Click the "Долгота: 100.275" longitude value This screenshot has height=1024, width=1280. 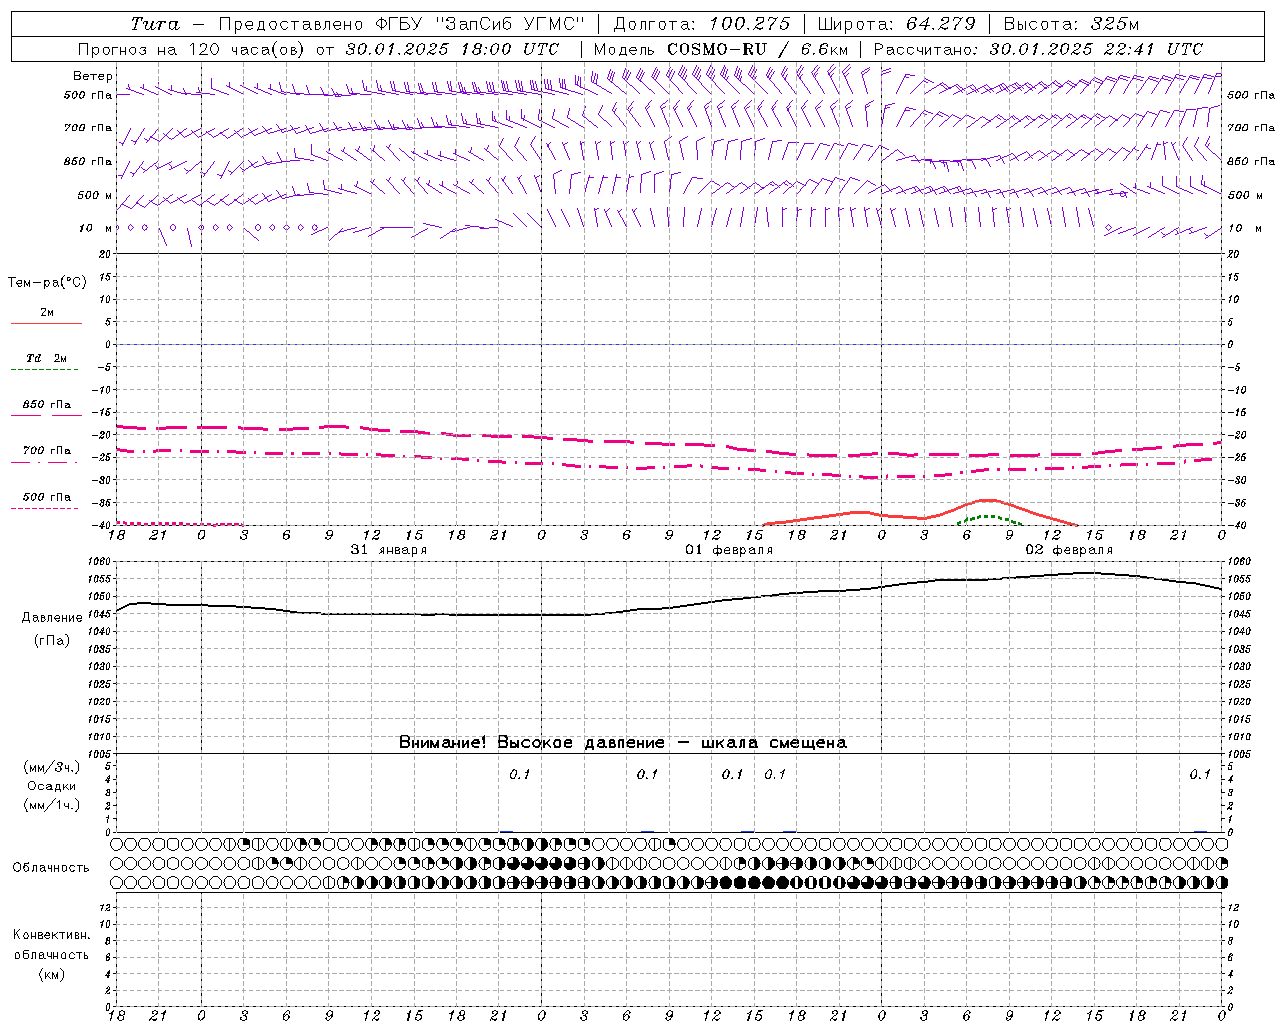pyautogui.click(x=702, y=24)
